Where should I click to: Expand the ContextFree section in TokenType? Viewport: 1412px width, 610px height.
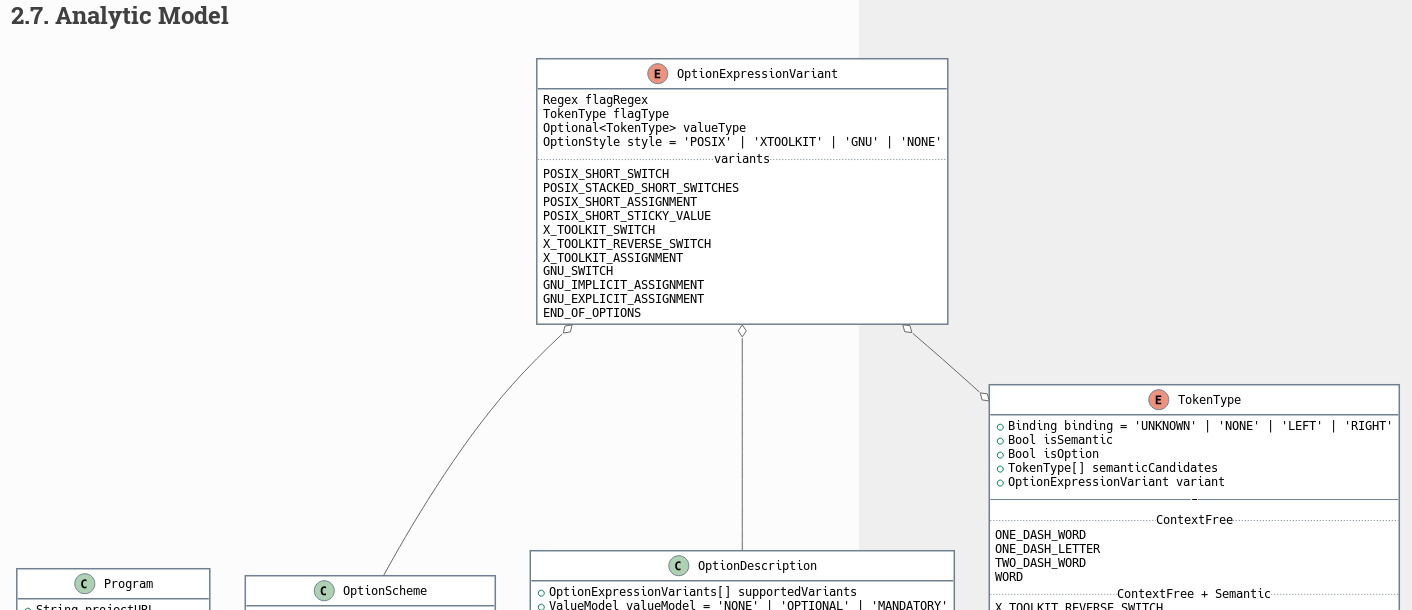pyautogui.click(x=1194, y=519)
